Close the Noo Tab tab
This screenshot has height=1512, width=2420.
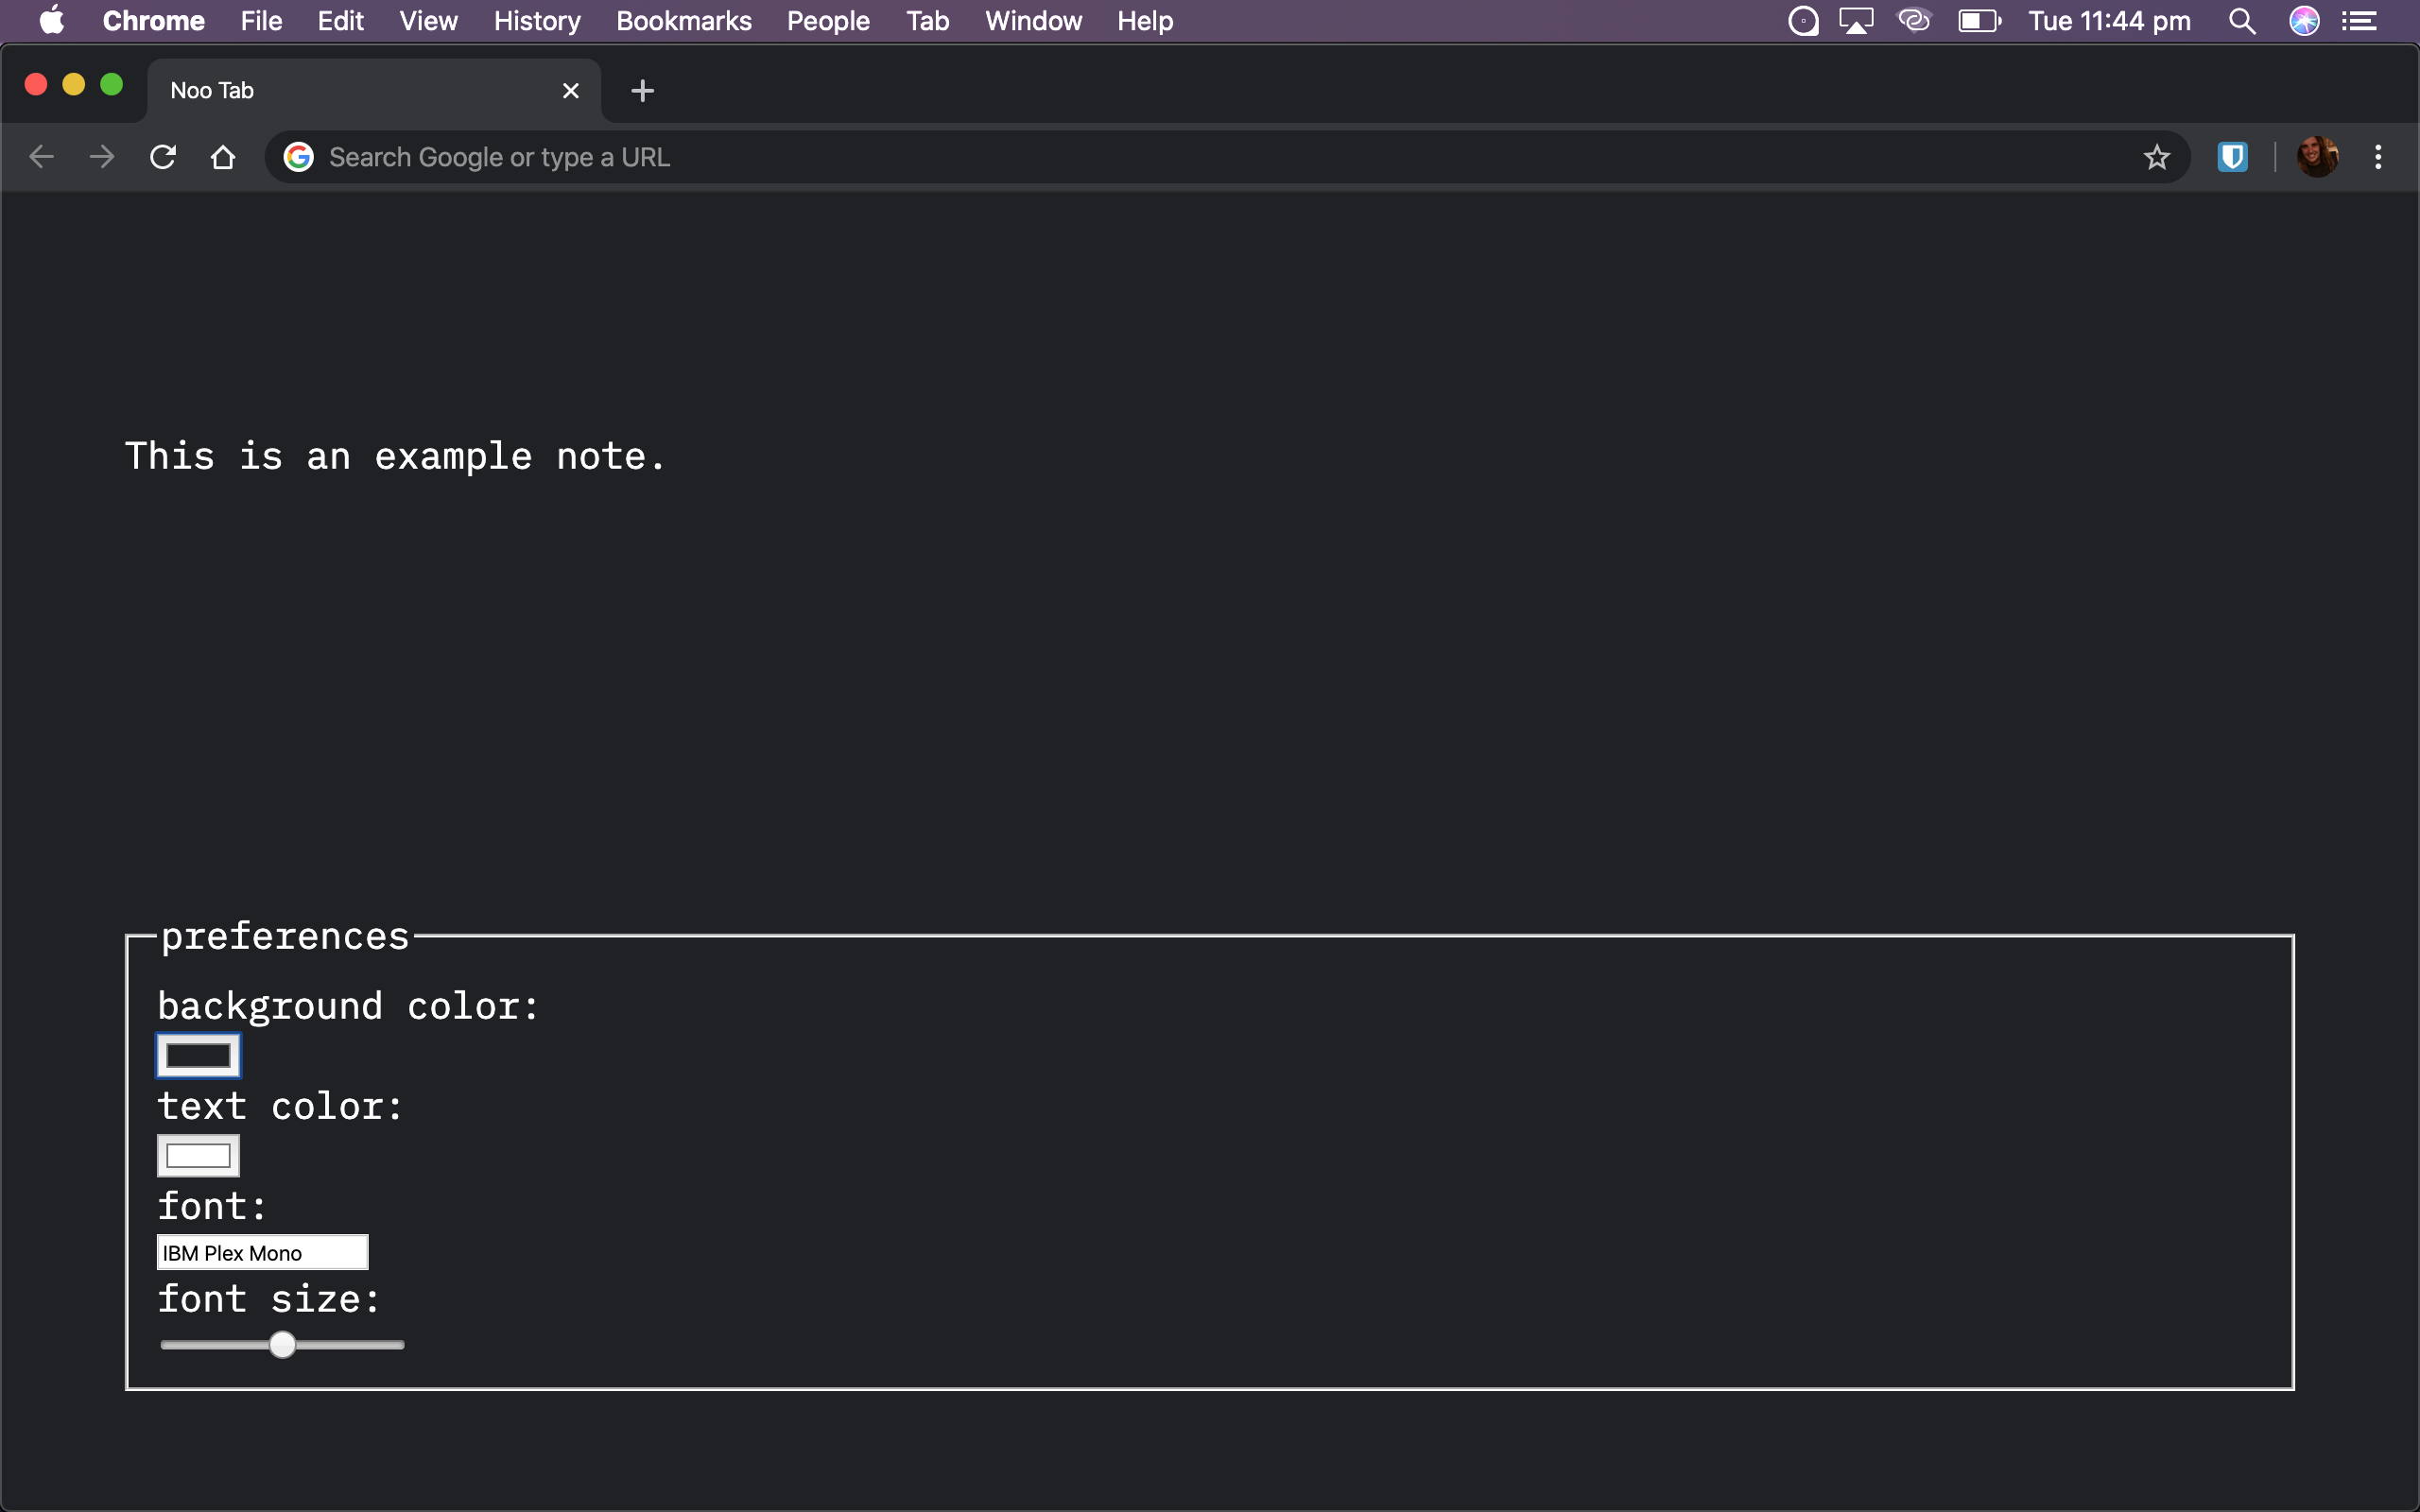(x=571, y=91)
